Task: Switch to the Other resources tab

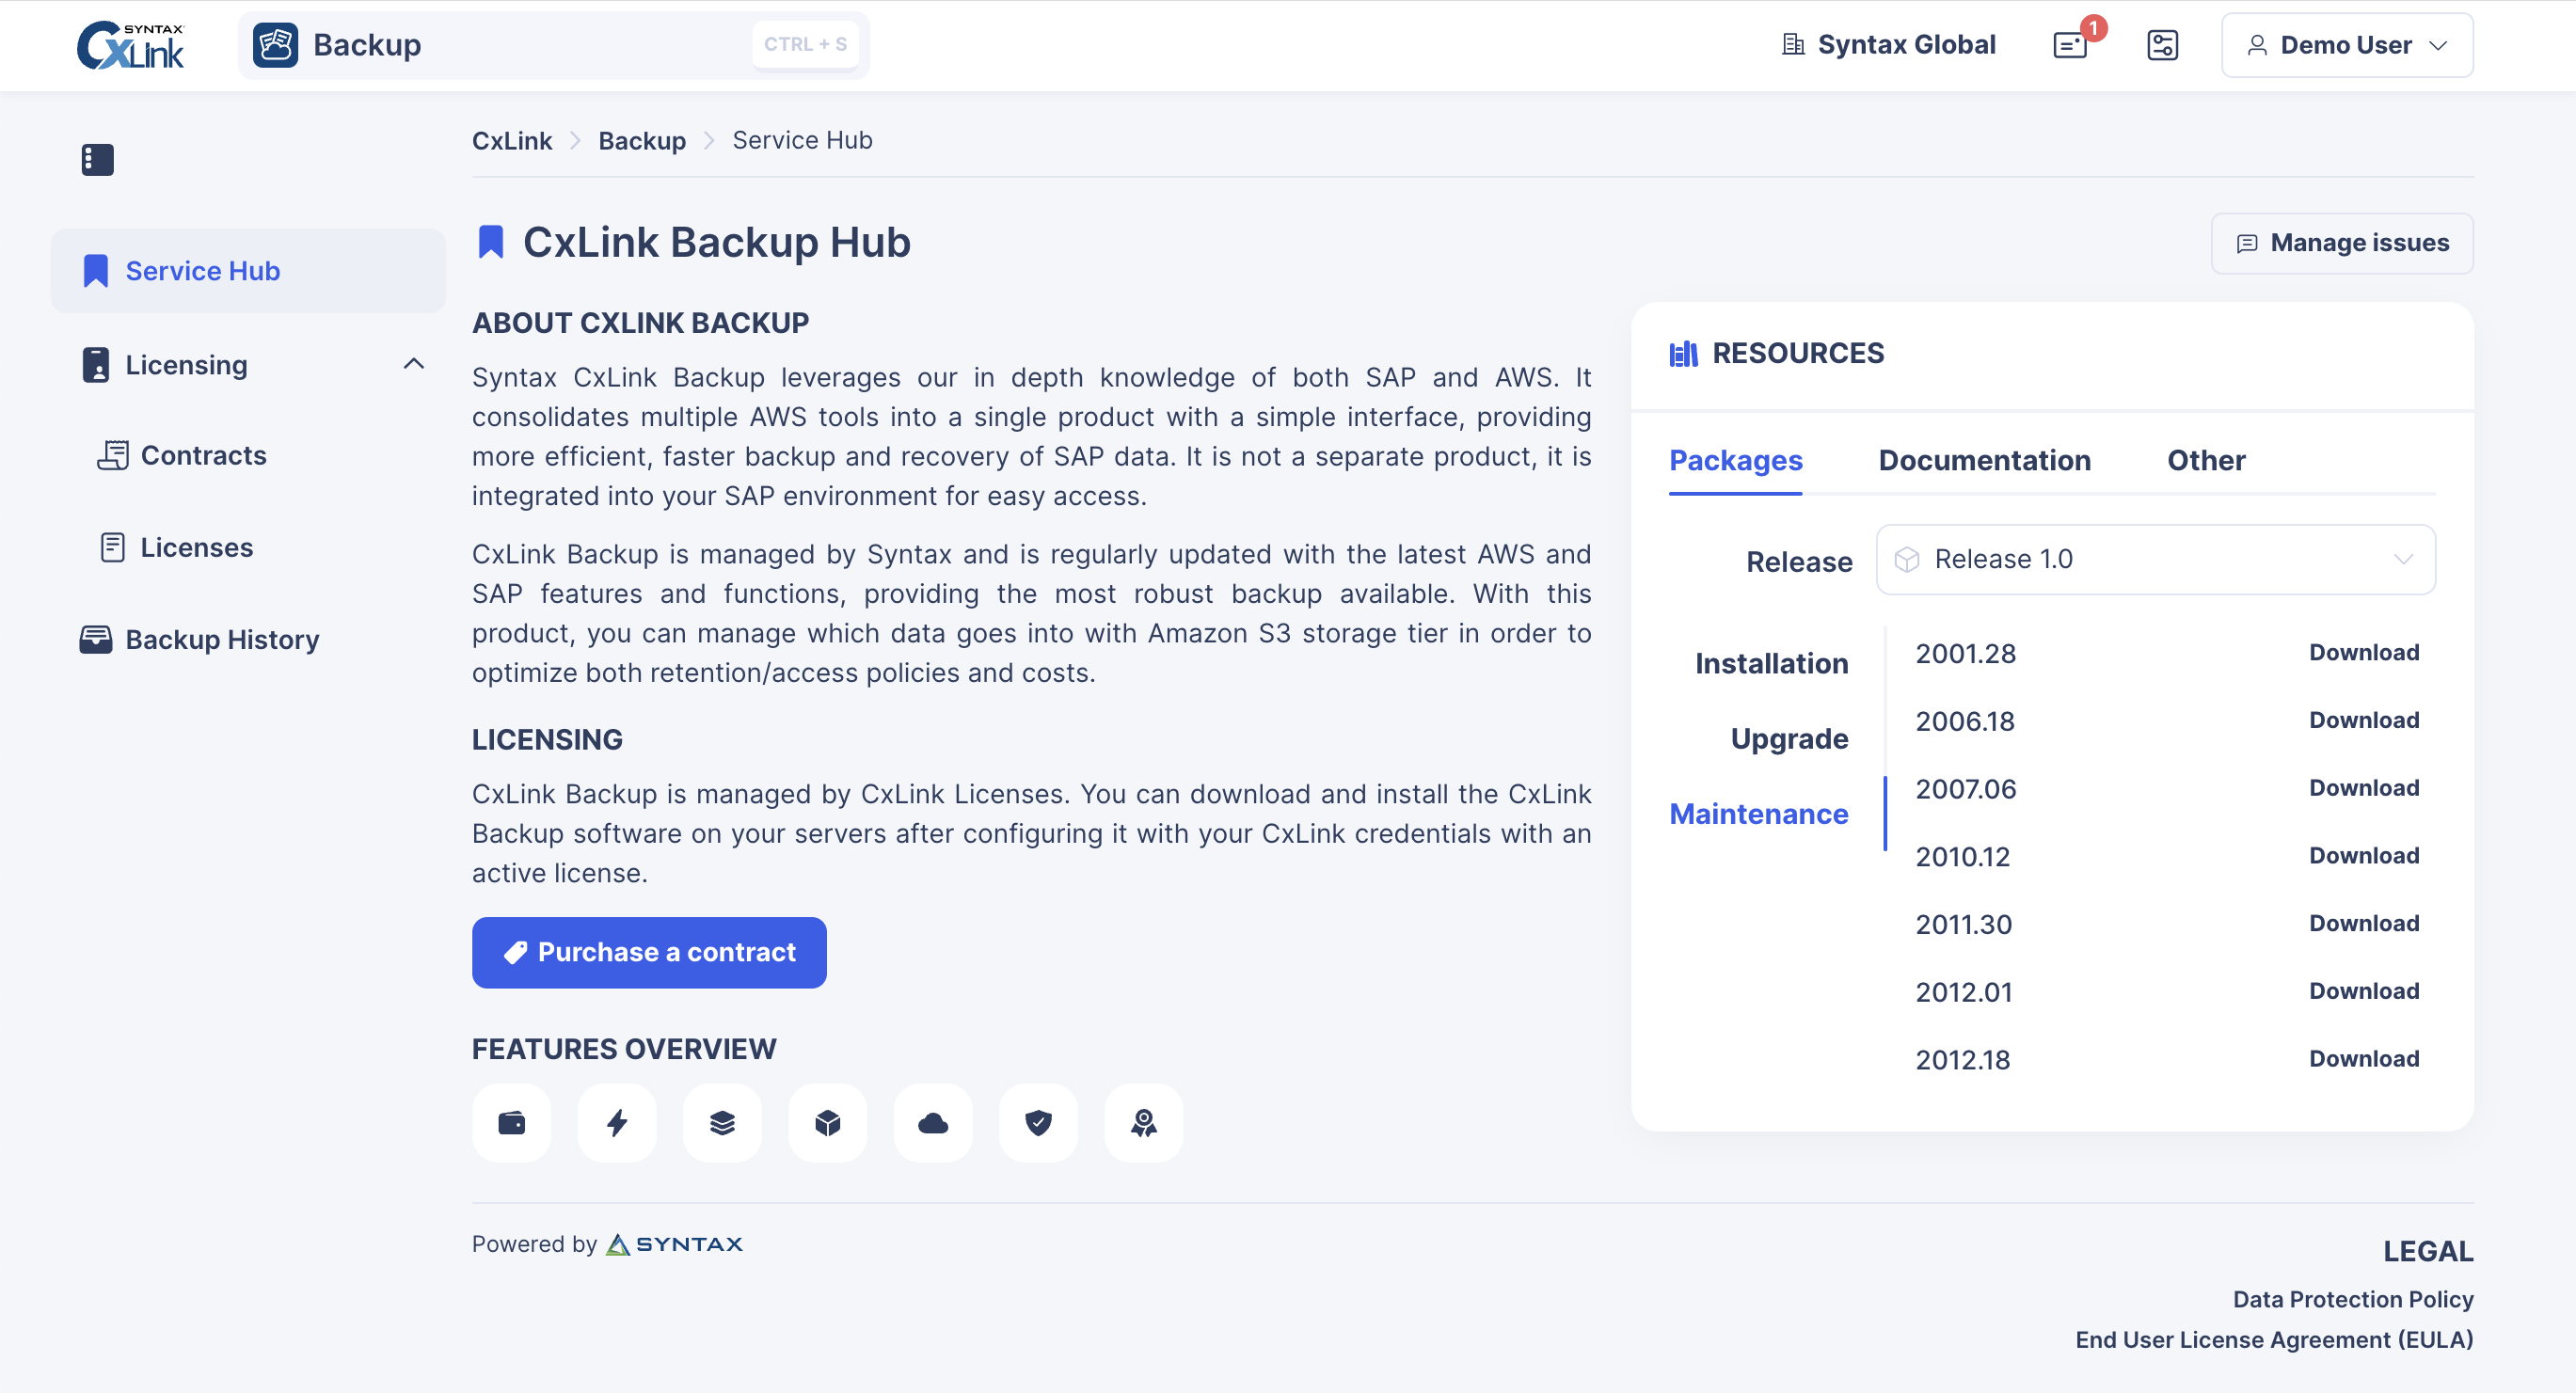Action: click(2205, 460)
